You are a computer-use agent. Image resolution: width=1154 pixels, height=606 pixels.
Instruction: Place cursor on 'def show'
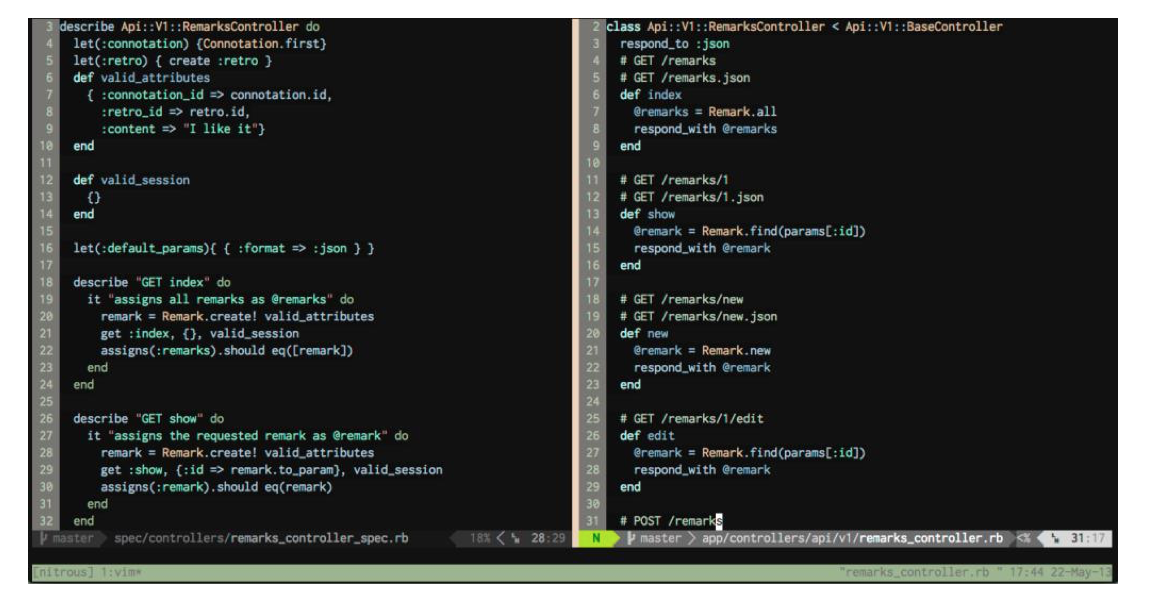point(647,214)
